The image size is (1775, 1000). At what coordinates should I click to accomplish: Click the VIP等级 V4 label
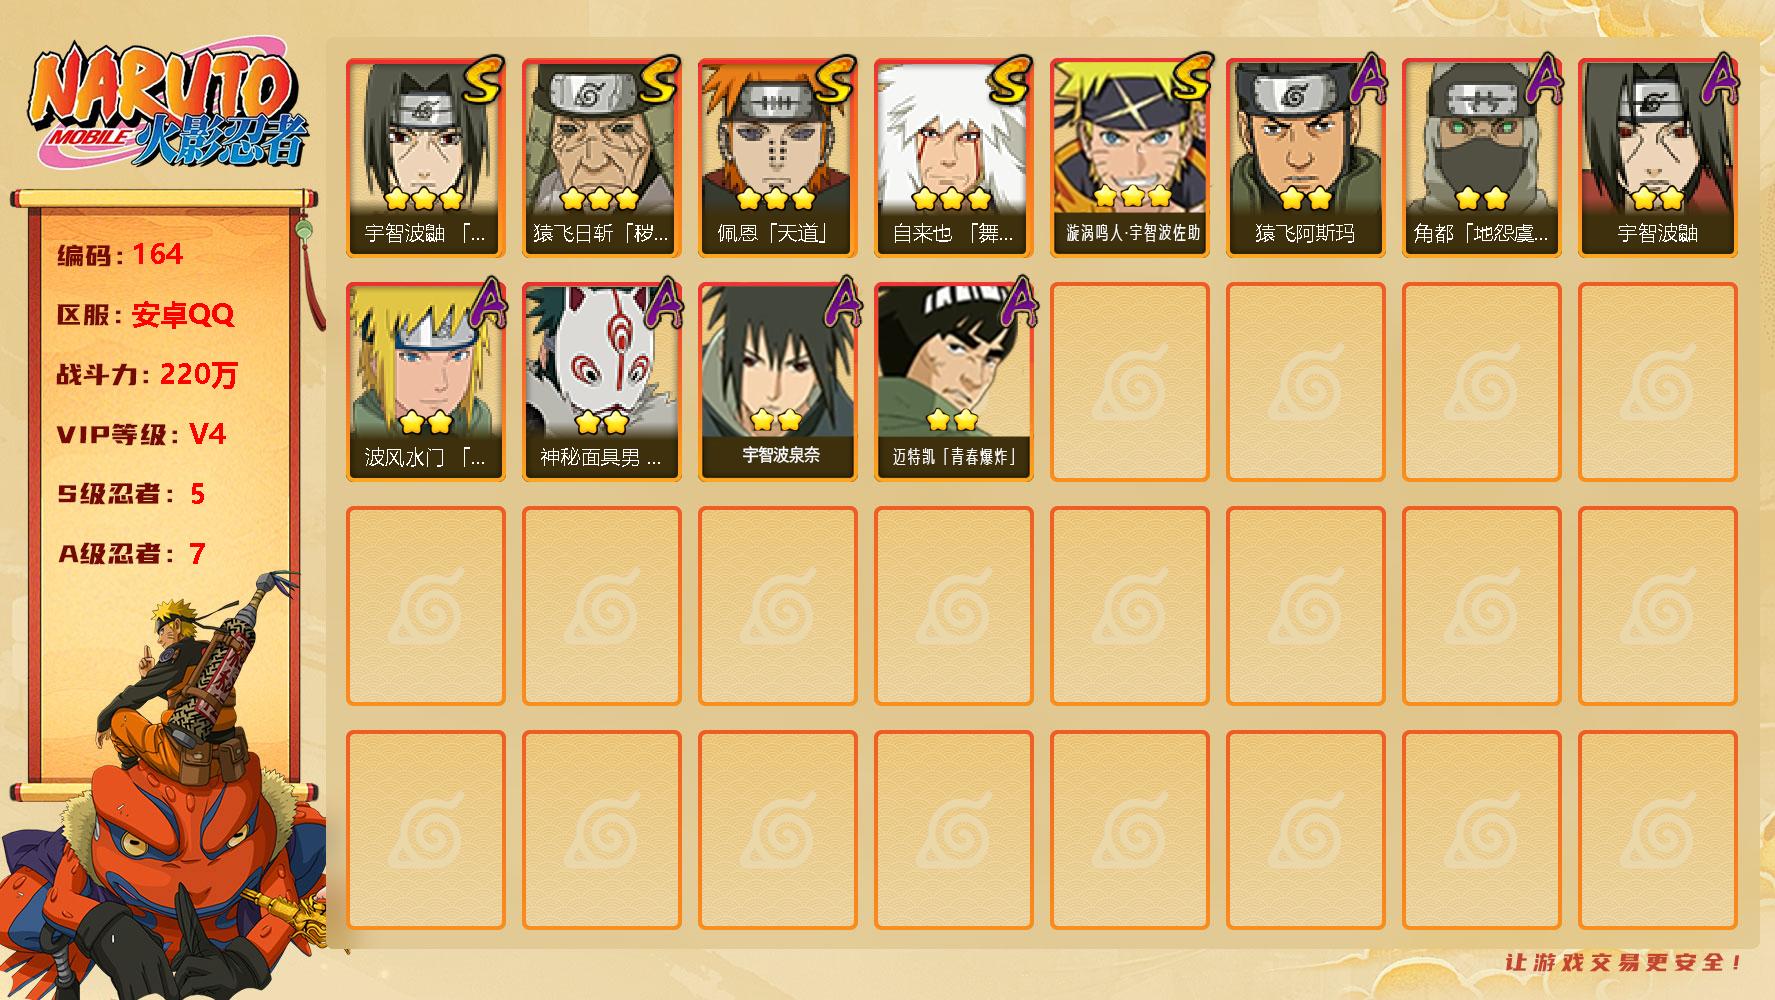(x=142, y=434)
